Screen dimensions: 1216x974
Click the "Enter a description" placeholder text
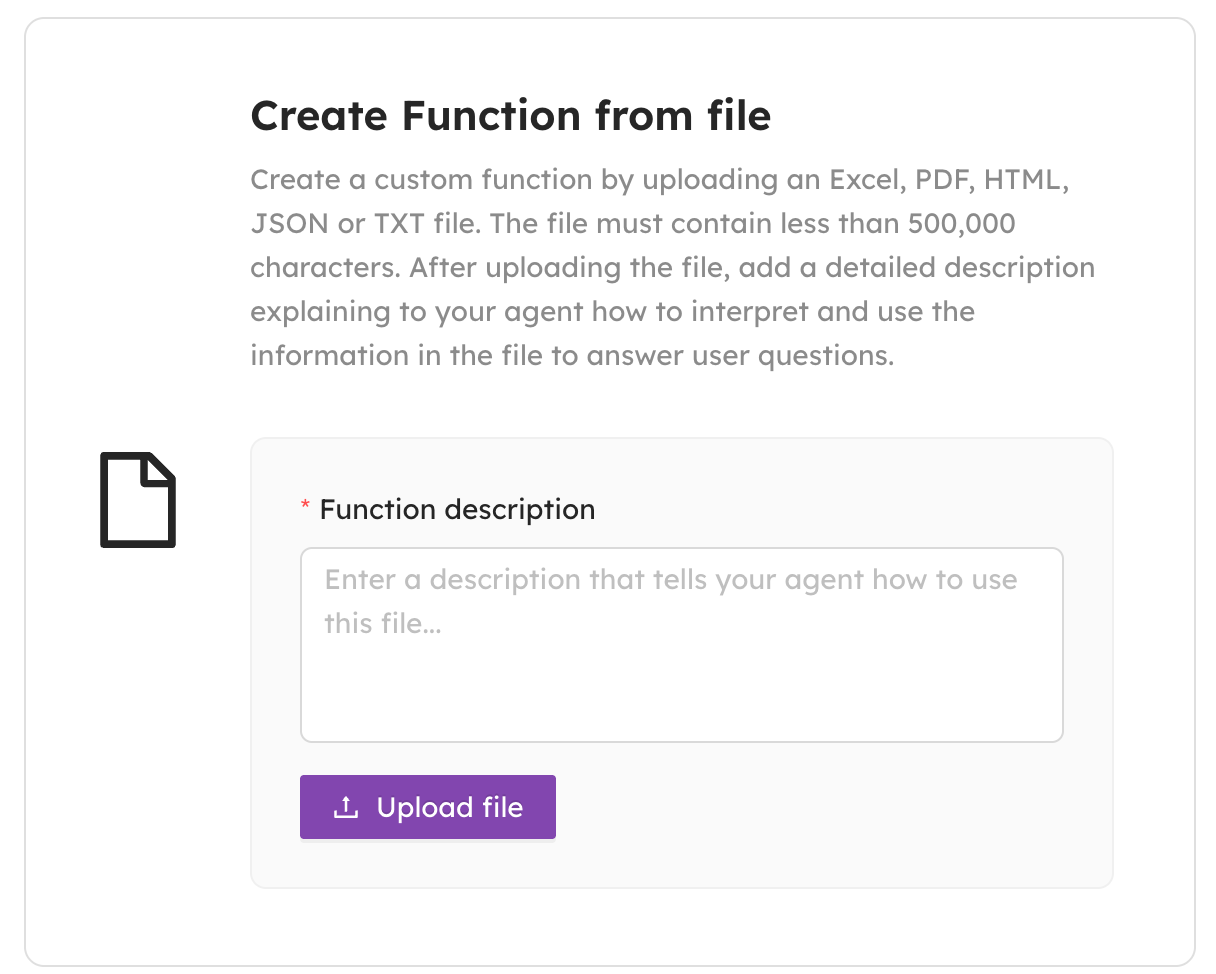click(x=670, y=580)
